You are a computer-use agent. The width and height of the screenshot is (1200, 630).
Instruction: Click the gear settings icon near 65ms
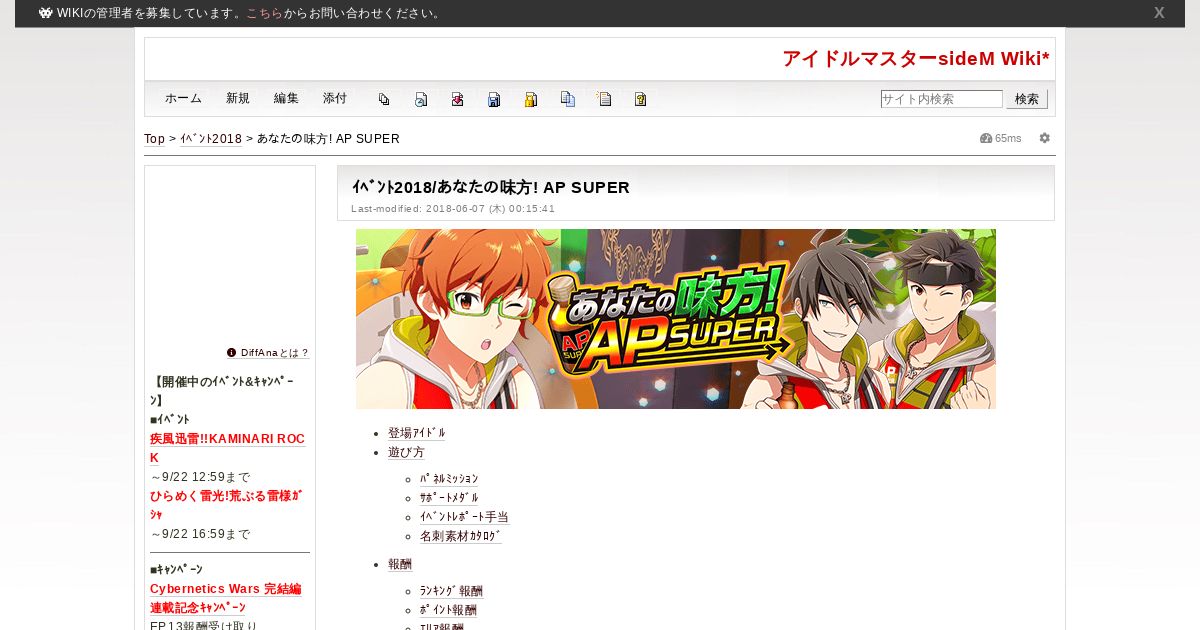pyautogui.click(x=1045, y=138)
